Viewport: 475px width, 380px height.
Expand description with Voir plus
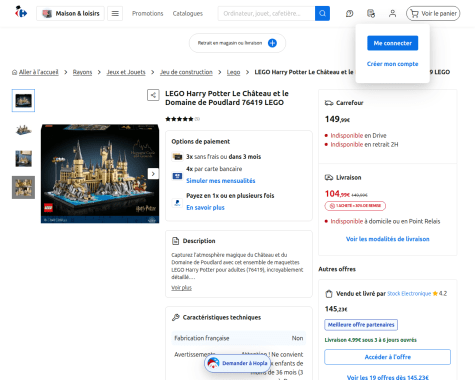coord(181,288)
